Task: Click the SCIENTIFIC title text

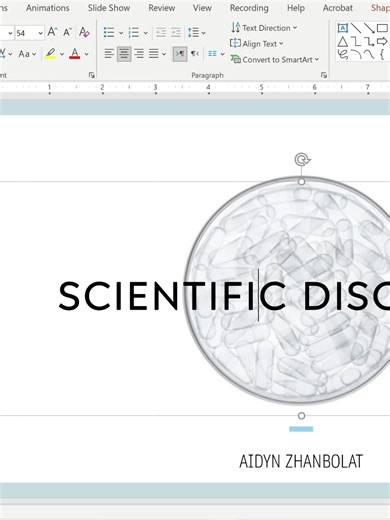Action: (x=172, y=296)
